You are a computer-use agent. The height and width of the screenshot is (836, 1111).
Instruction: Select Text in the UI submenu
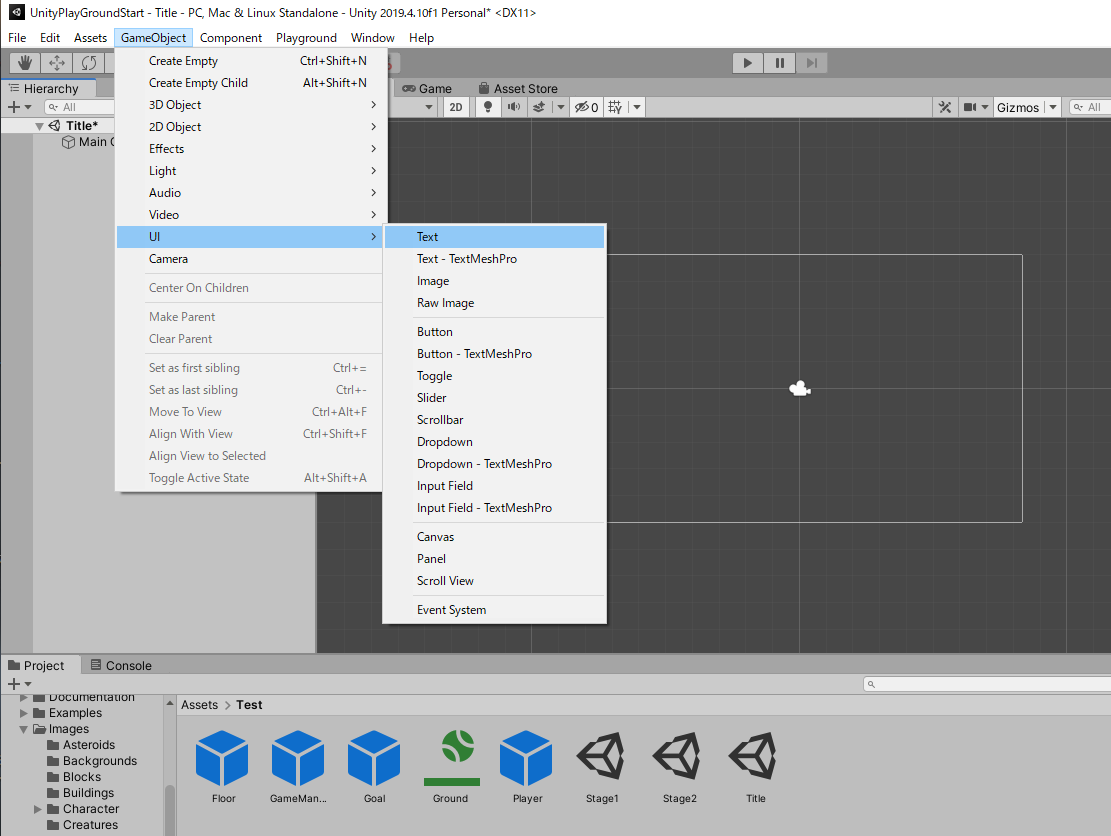click(494, 237)
